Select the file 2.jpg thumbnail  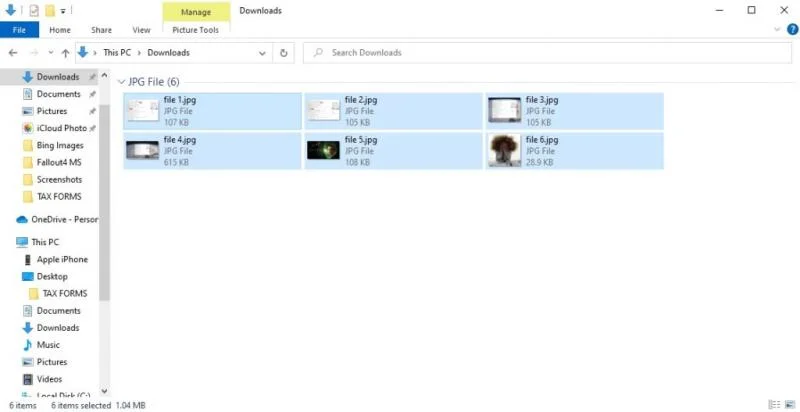[323, 111]
